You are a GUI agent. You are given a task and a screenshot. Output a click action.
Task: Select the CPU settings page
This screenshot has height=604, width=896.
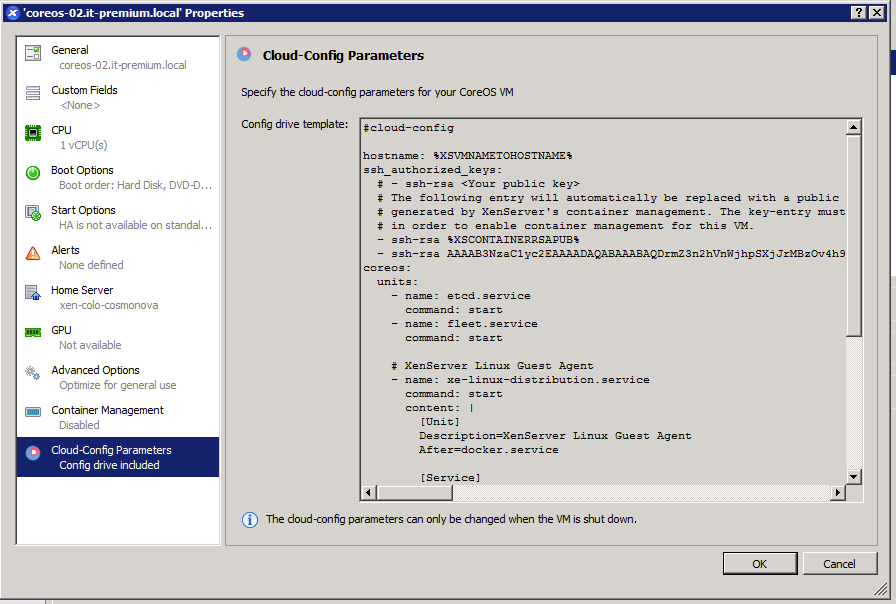point(118,137)
